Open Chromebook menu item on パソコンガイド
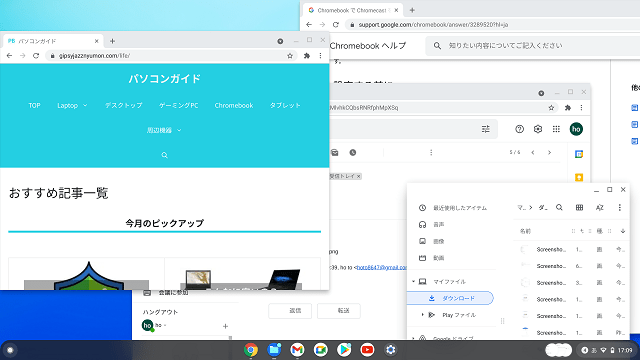The image size is (640, 360). (x=234, y=105)
